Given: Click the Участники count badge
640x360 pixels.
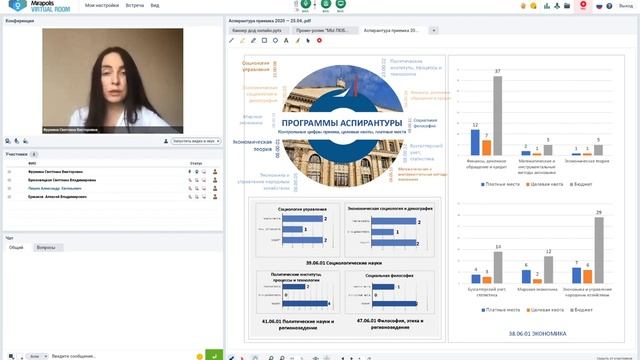Looking at the screenshot, I should coord(34,154).
